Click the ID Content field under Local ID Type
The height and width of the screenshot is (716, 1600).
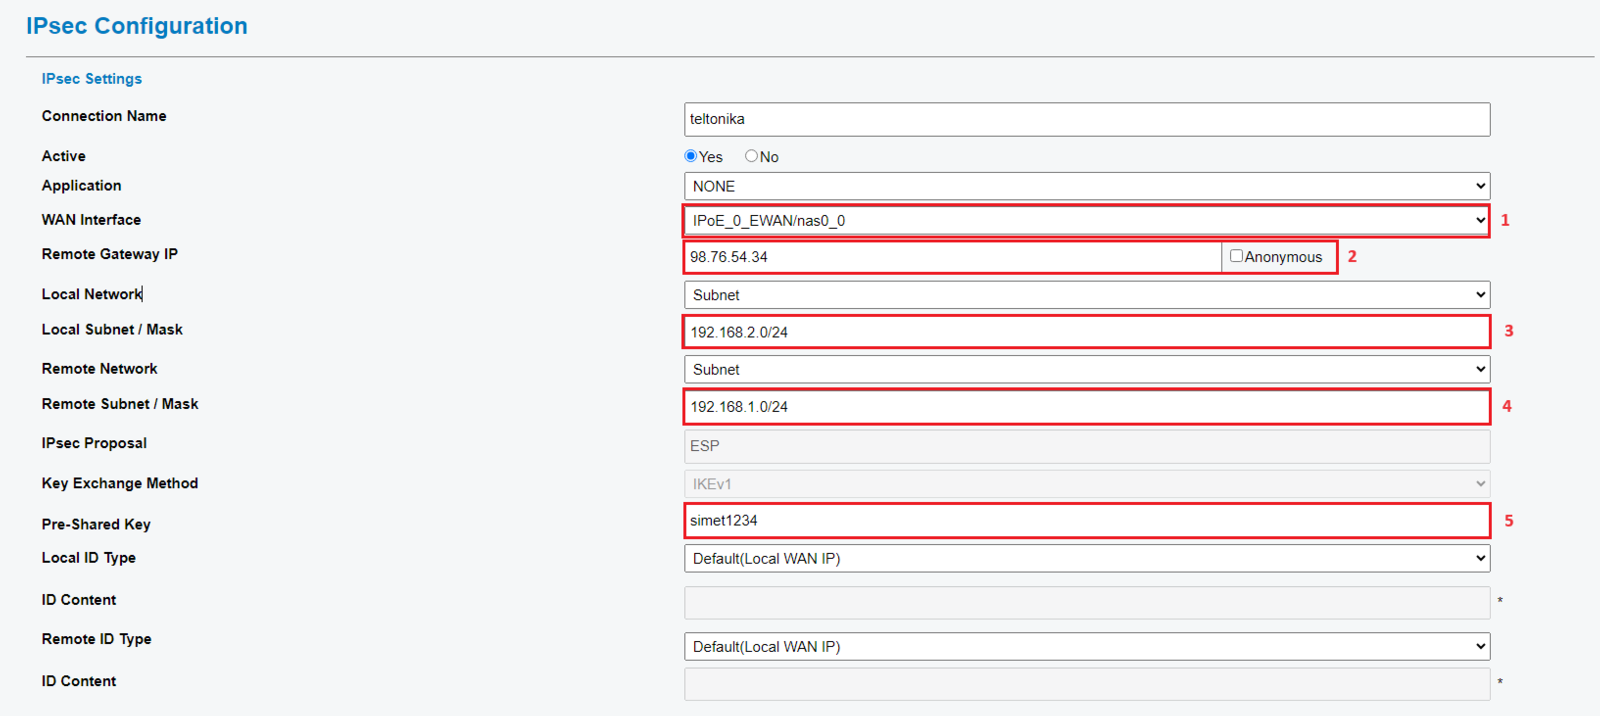coord(1086,602)
